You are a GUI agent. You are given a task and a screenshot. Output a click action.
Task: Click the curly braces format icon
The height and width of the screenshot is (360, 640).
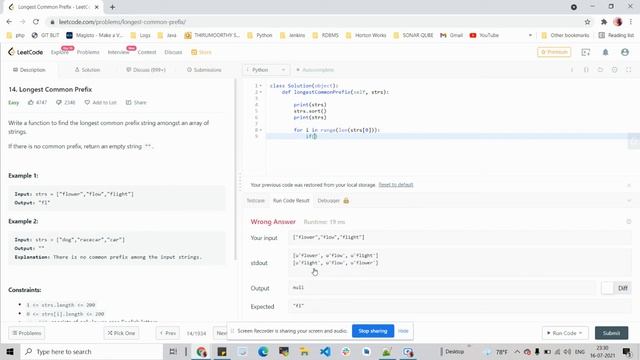[x=586, y=70]
